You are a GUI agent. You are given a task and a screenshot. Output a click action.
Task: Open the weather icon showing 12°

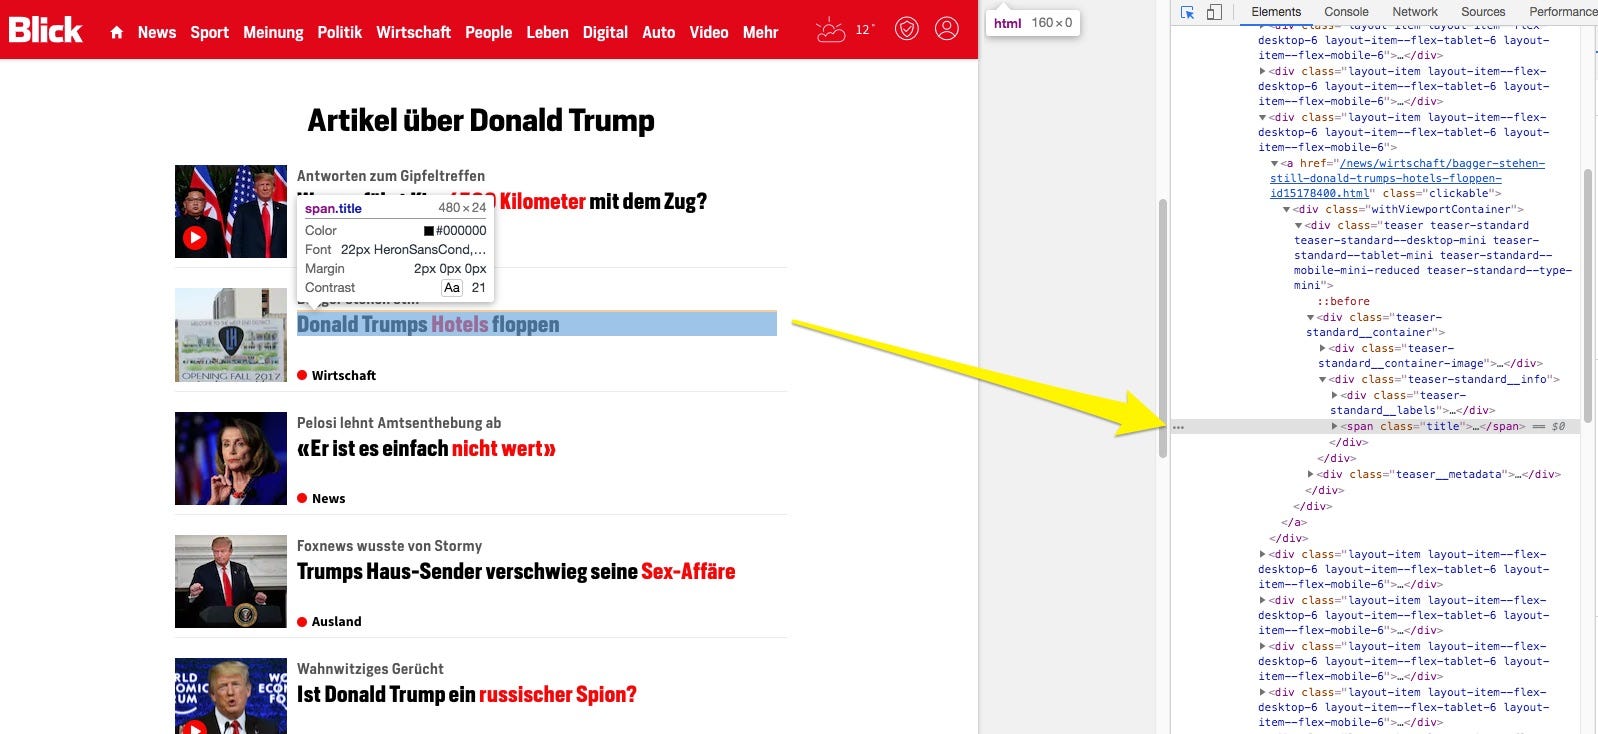[x=845, y=30]
